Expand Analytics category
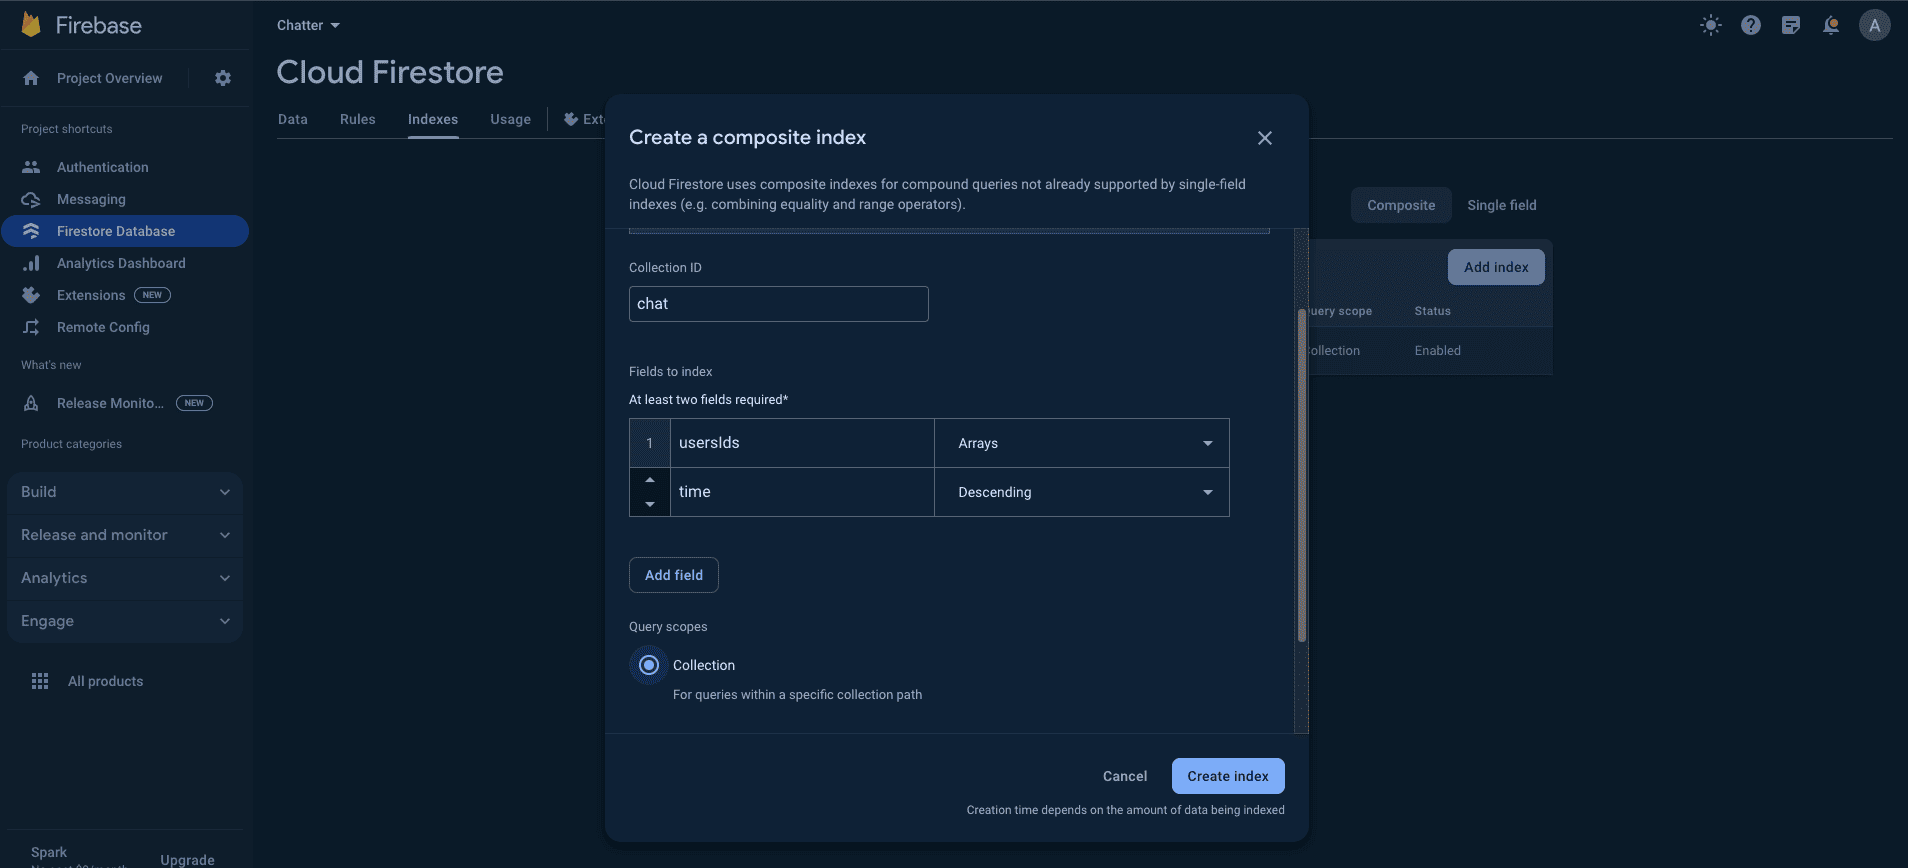This screenshot has width=1908, height=868. point(125,578)
